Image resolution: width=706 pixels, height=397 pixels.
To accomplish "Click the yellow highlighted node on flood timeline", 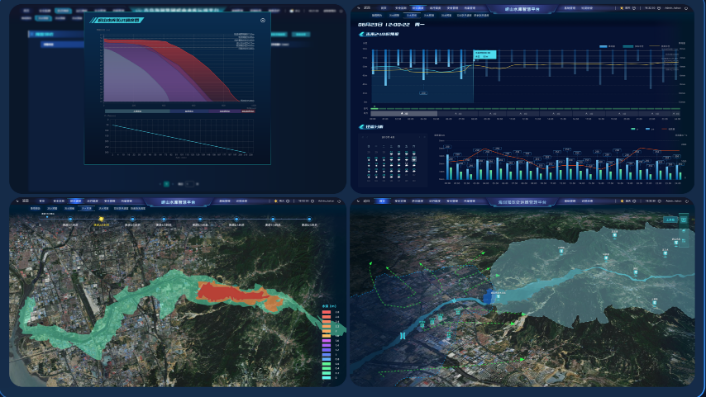I will (x=101, y=219).
